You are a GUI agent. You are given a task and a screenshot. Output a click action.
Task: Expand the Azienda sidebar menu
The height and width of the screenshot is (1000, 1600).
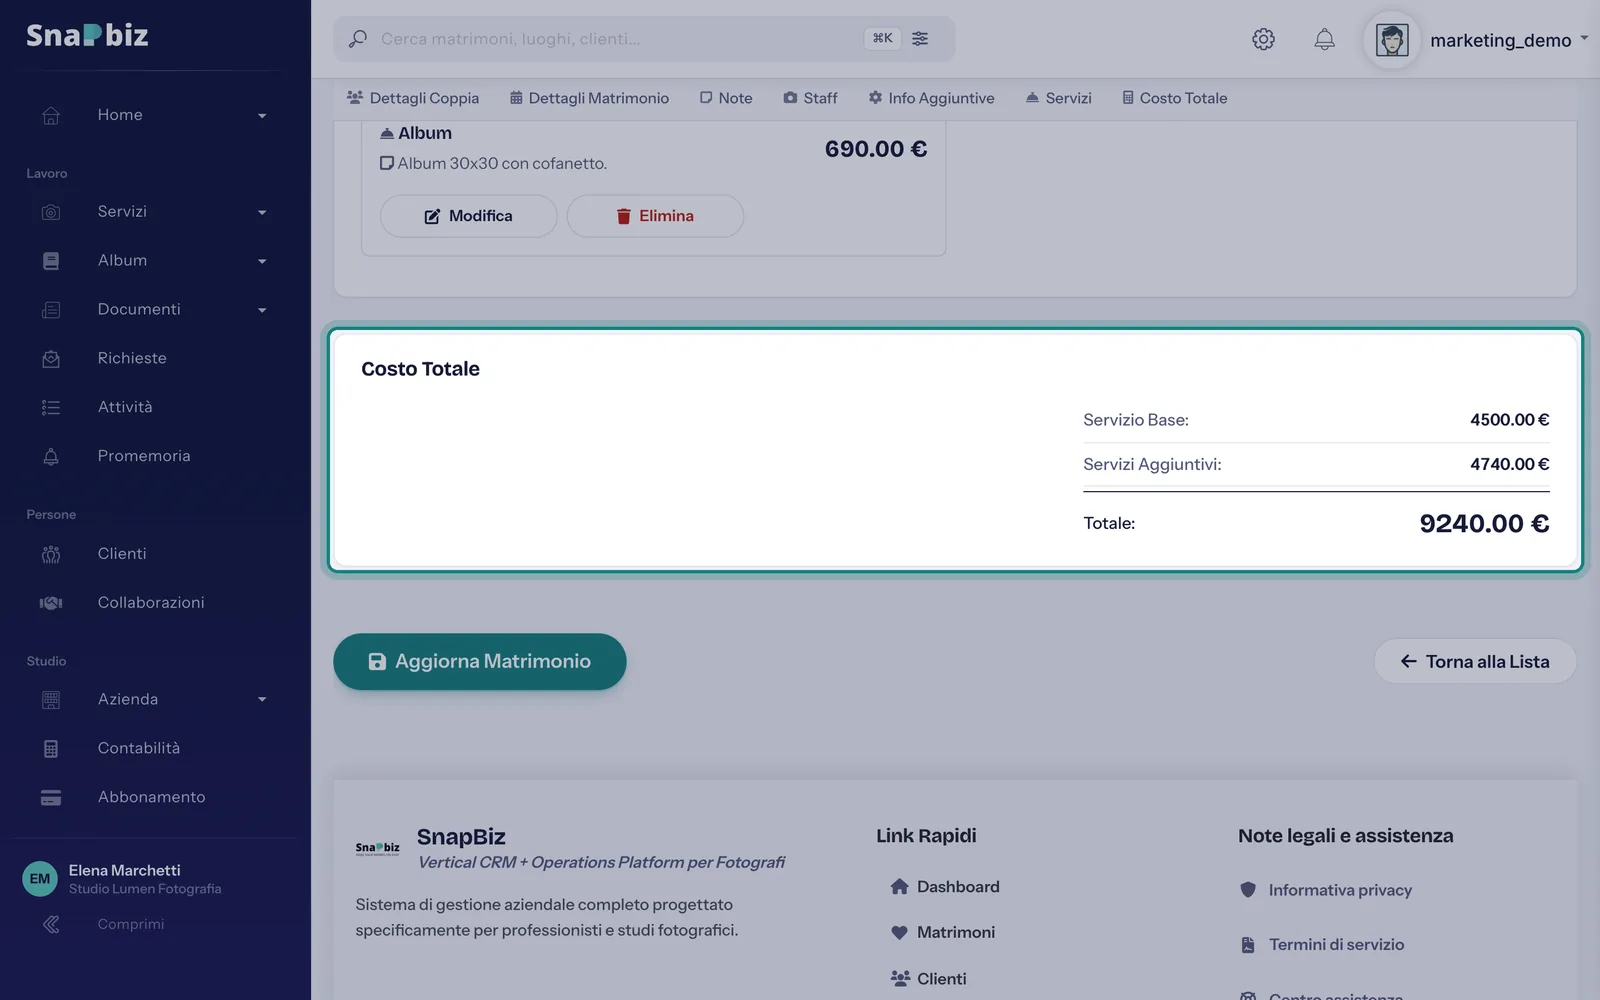(x=262, y=699)
